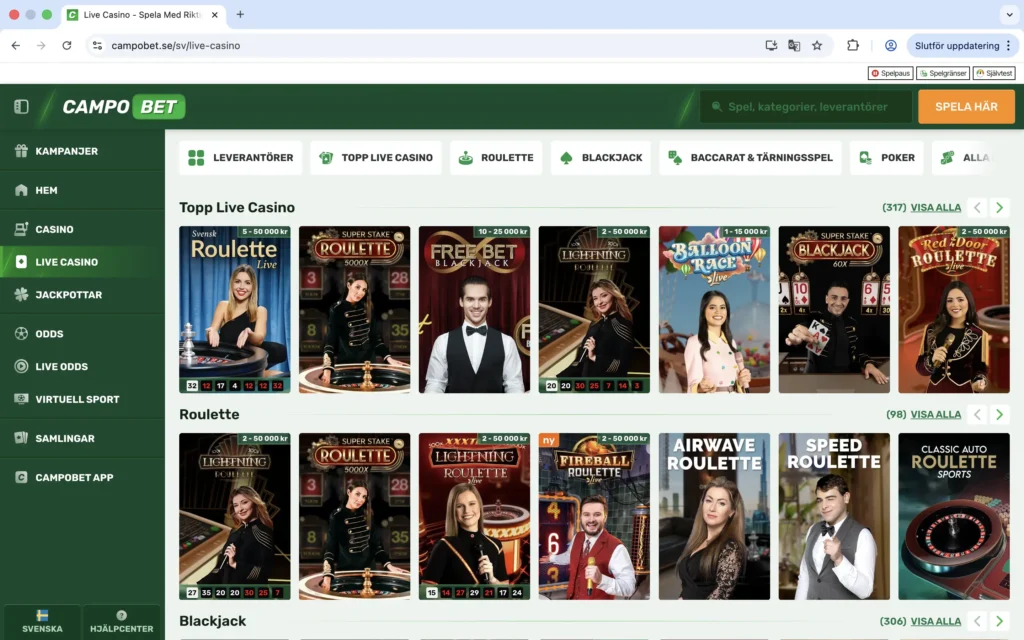
Task: Expand the Topp Live Casino row forward
Action: pos(997,205)
